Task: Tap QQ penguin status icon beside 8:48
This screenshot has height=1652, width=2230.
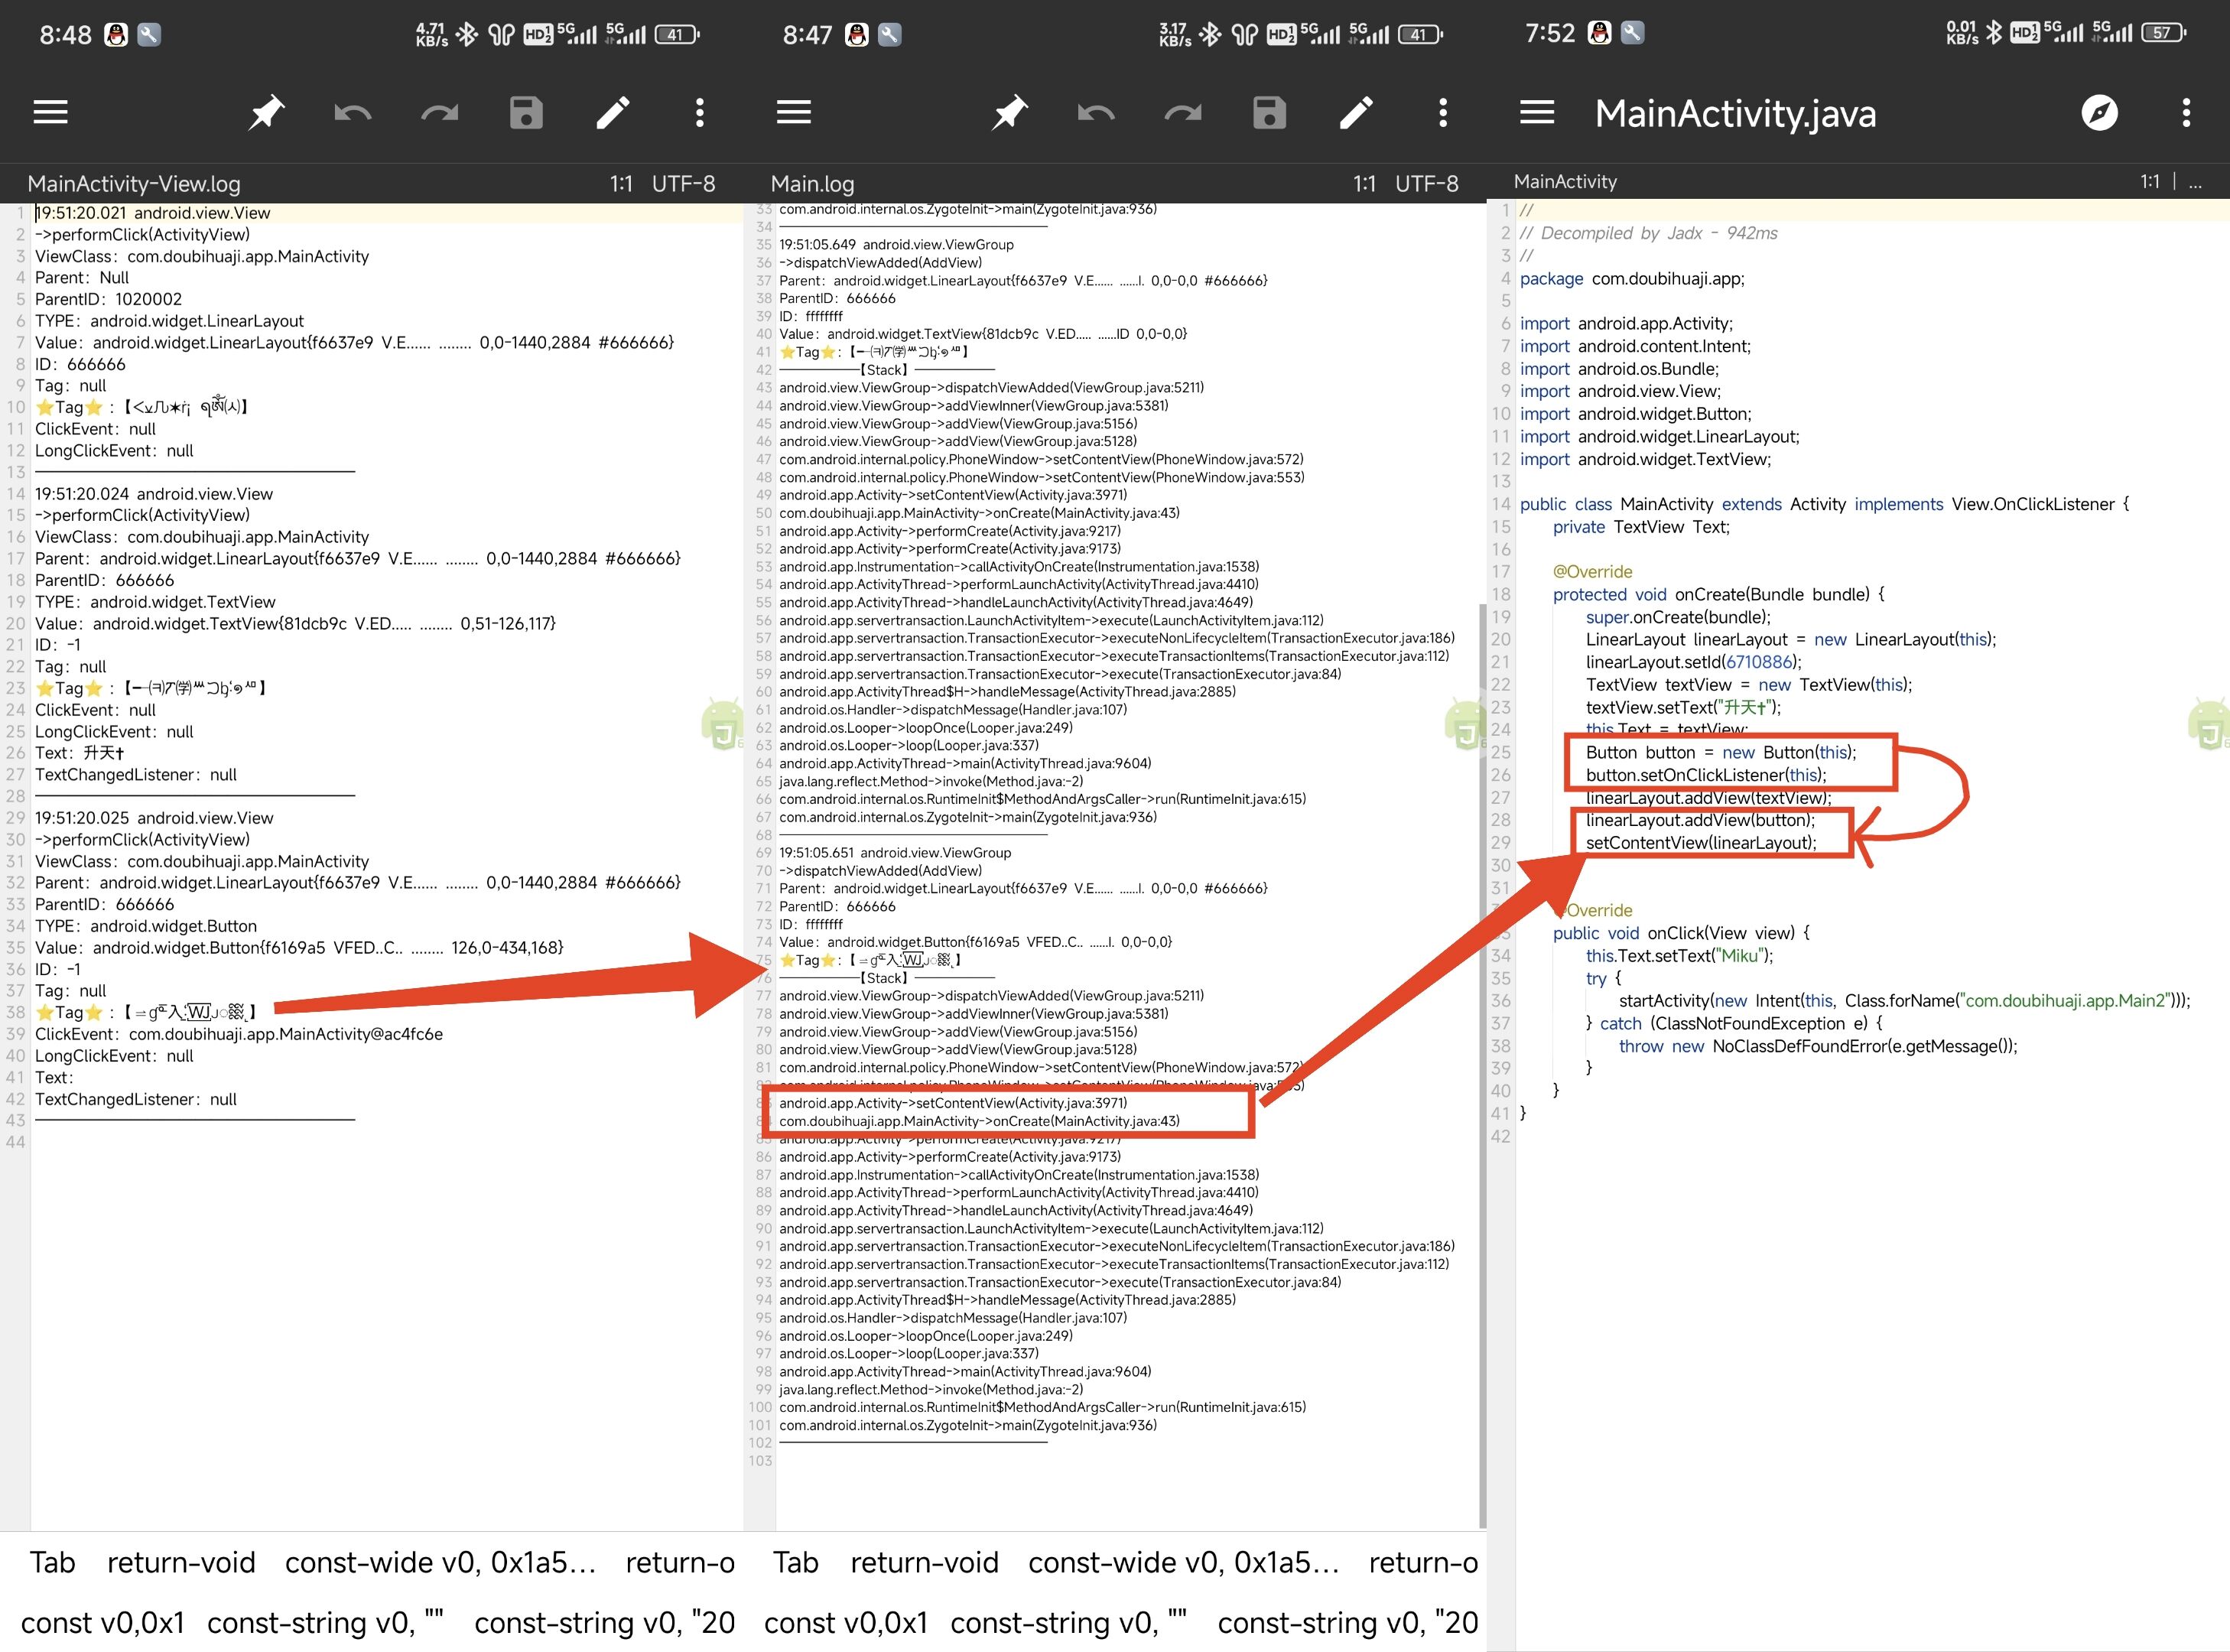Action: pyautogui.click(x=116, y=34)
